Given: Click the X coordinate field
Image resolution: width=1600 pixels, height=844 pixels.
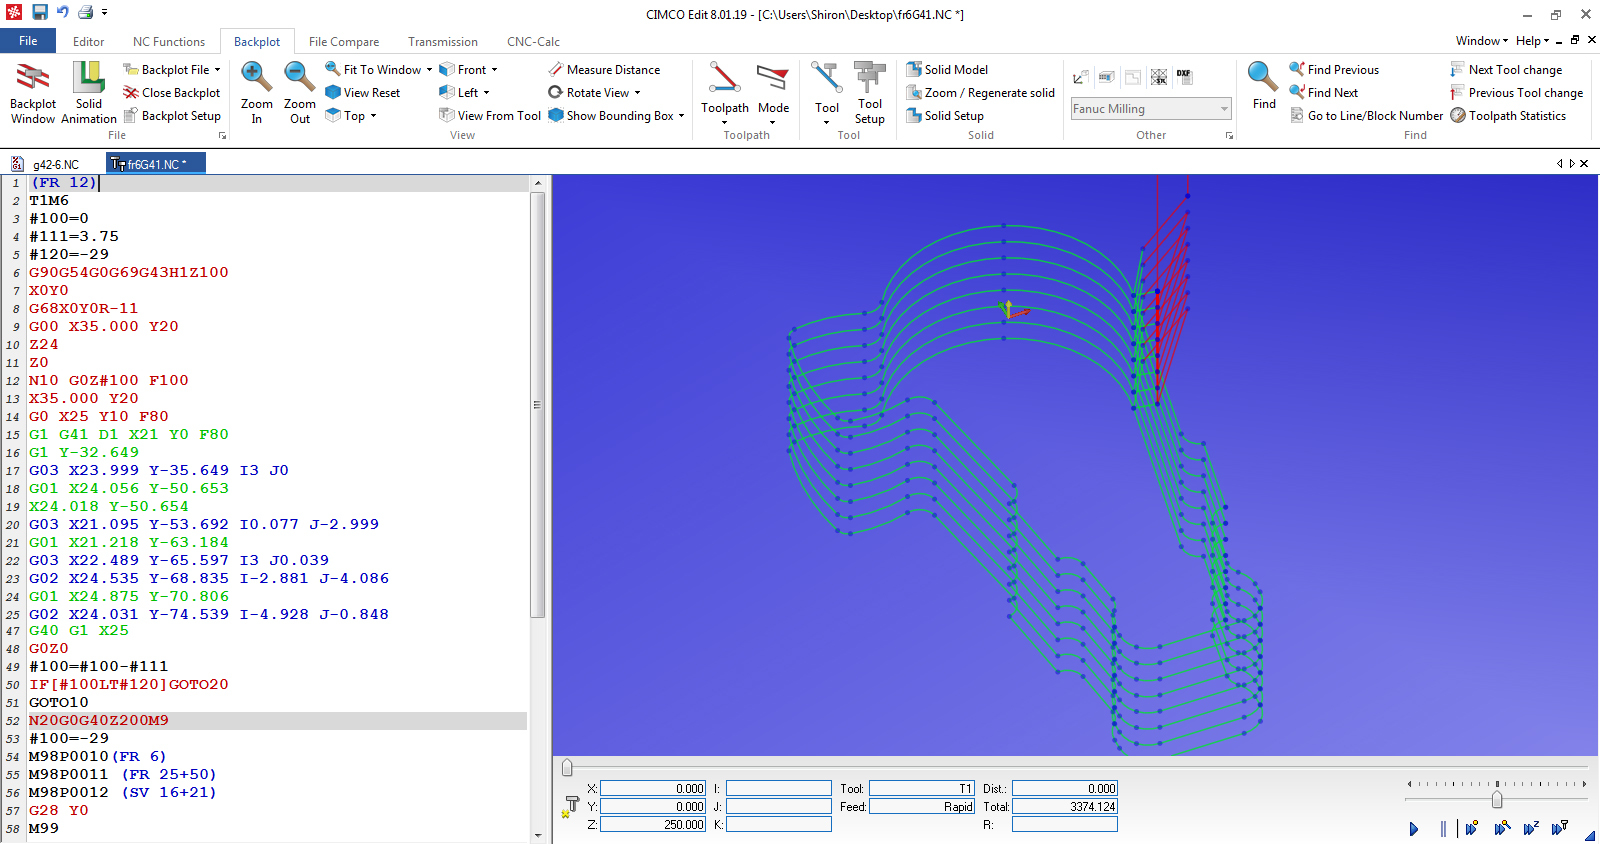Looking at the screenshot, I should [x=653, y=788].
